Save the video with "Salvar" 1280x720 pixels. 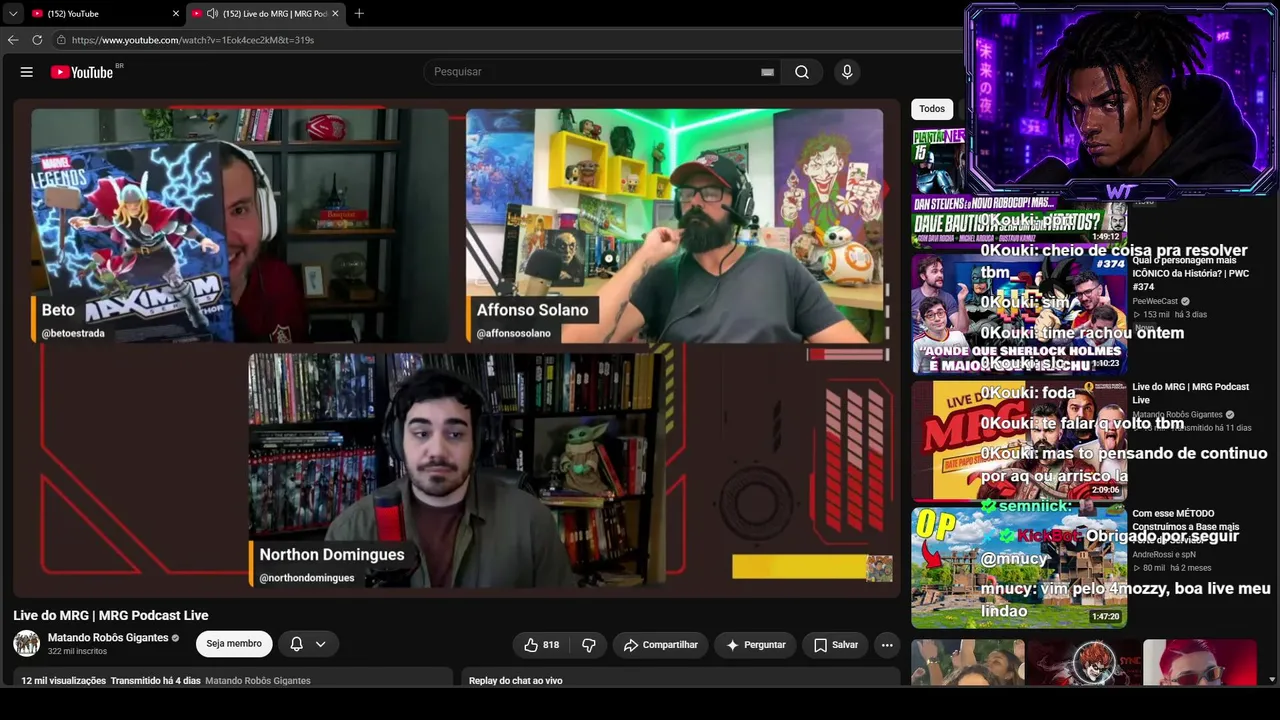coord(835,645)
